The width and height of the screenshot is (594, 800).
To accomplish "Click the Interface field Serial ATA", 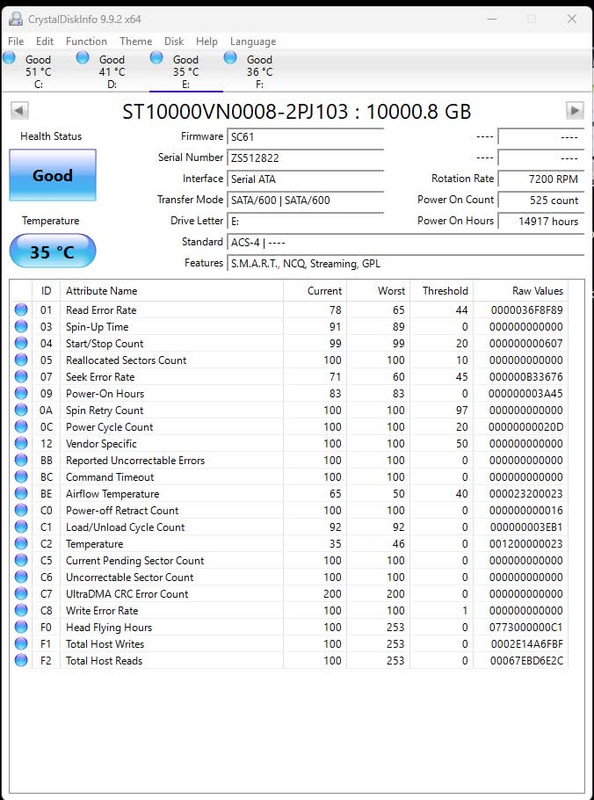I will click(305, 179).
